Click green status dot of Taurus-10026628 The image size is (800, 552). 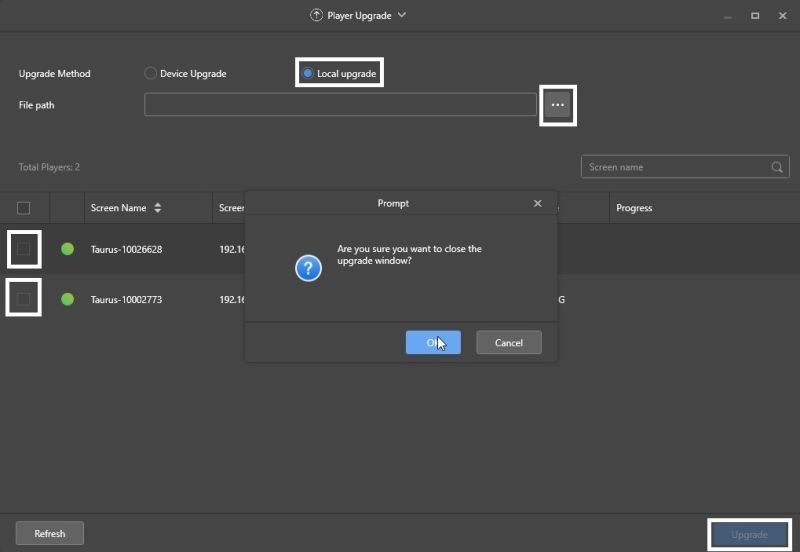(67, 249)
